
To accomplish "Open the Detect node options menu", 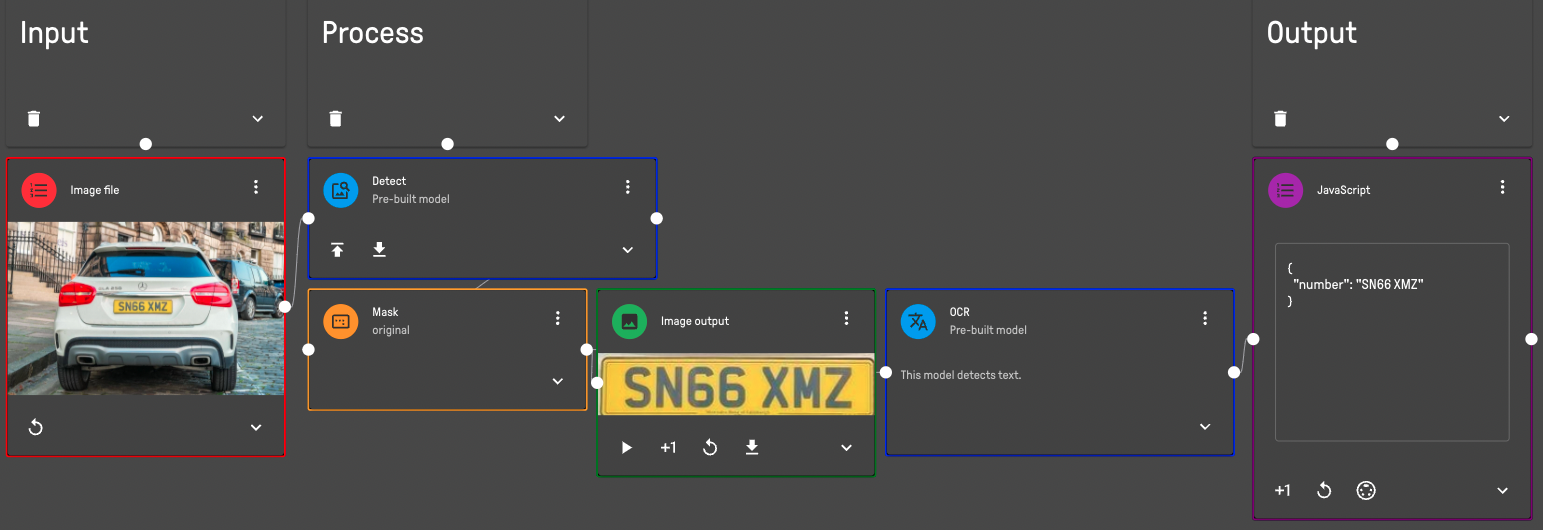I will click(x=628, y=187).
